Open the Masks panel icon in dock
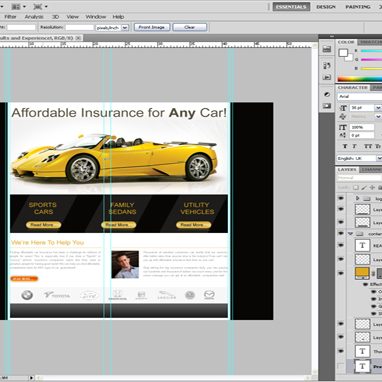Screen dimensions: 382x382 click(327, 106)
